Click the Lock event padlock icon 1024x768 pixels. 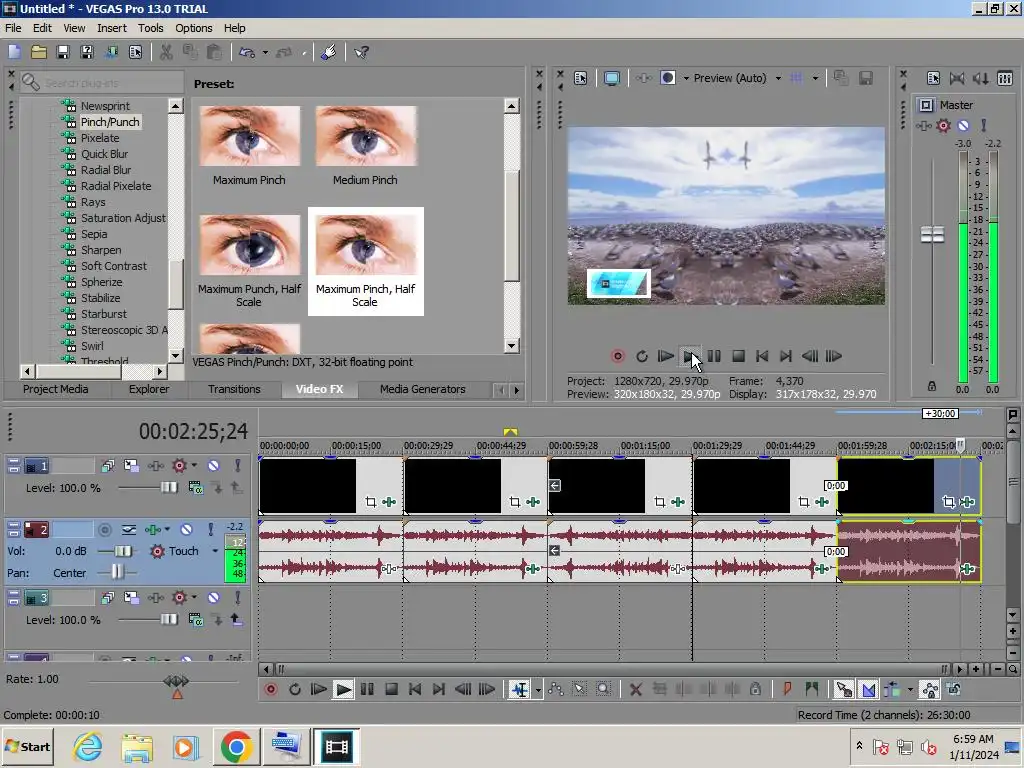pyautogui.click(x=756, y=689)
